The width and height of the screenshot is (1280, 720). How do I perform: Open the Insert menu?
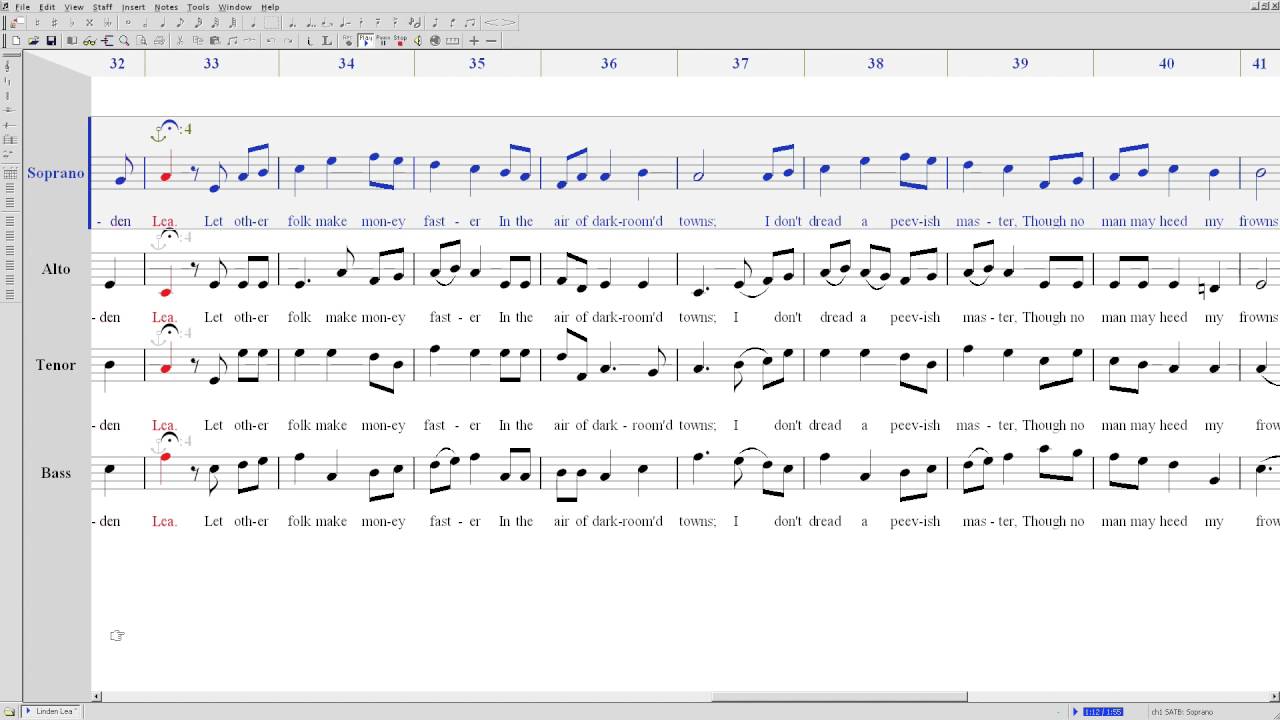click(133, 7)
